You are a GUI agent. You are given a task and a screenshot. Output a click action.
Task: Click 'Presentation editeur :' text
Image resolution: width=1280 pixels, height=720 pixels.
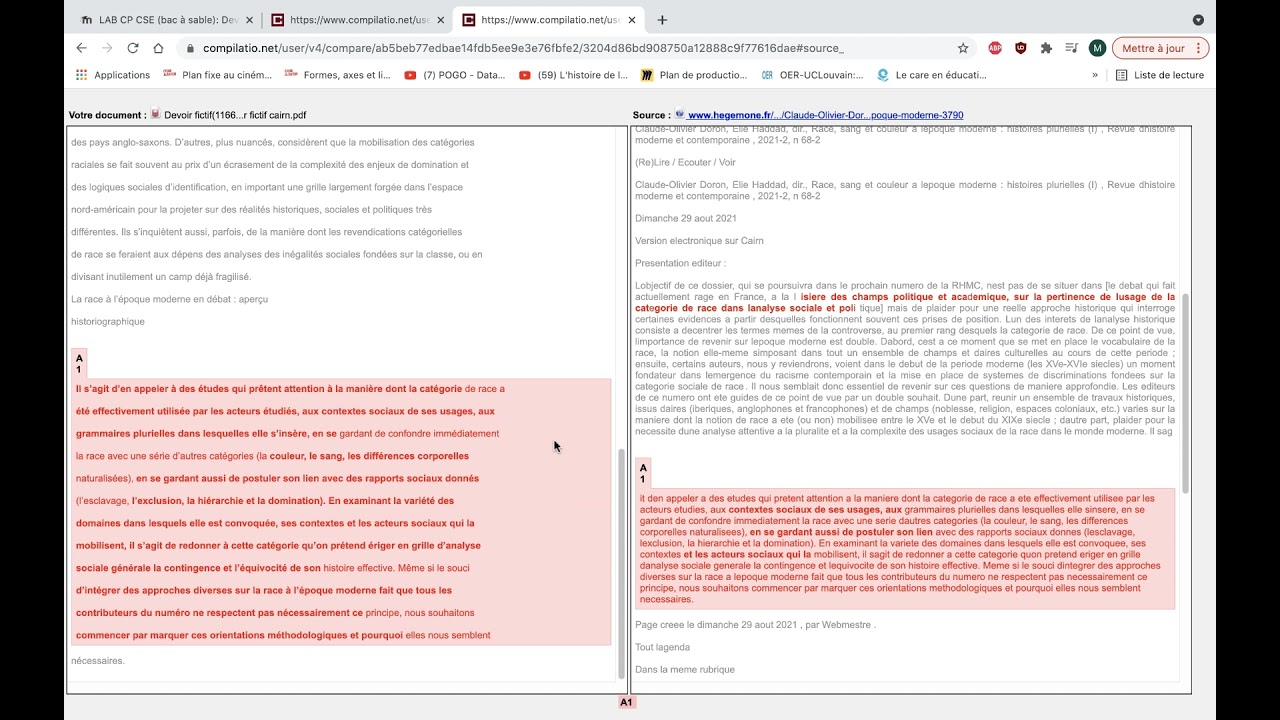(680, 263)
